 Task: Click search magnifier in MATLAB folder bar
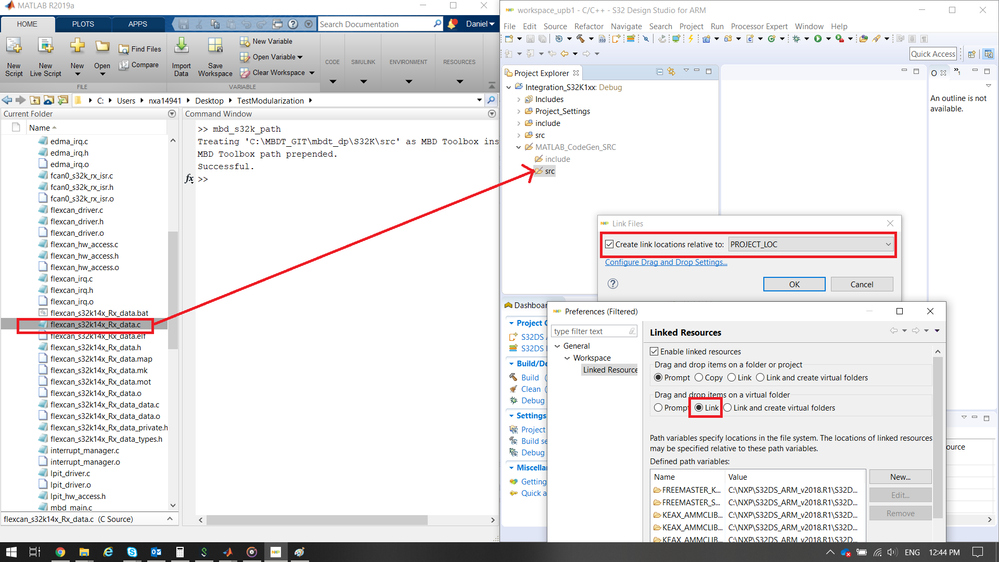(491, 101)
